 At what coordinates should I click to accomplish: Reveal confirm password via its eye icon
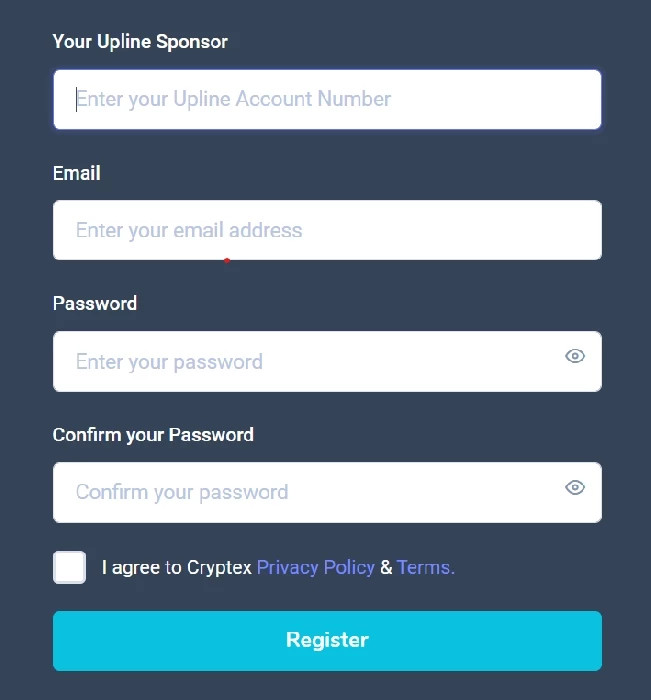[x=575, y=487]
